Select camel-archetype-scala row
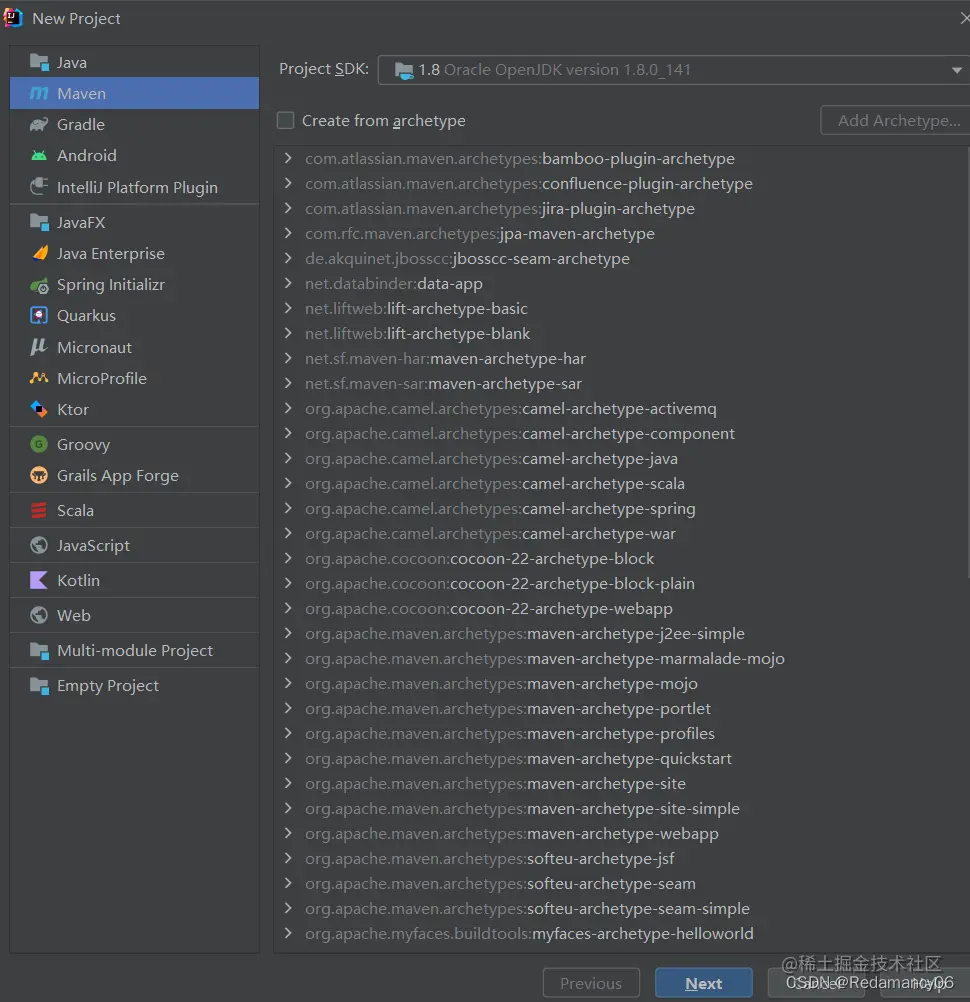 622,483
